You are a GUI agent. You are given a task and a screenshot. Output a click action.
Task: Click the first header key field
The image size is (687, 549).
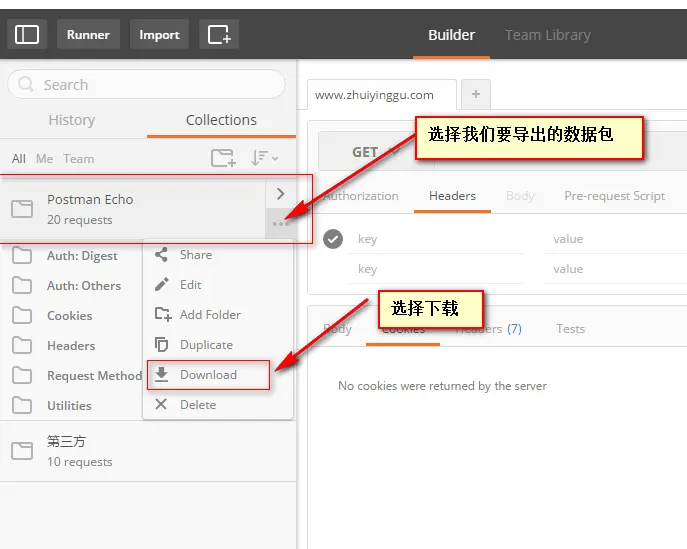click(x=436, y=239)
